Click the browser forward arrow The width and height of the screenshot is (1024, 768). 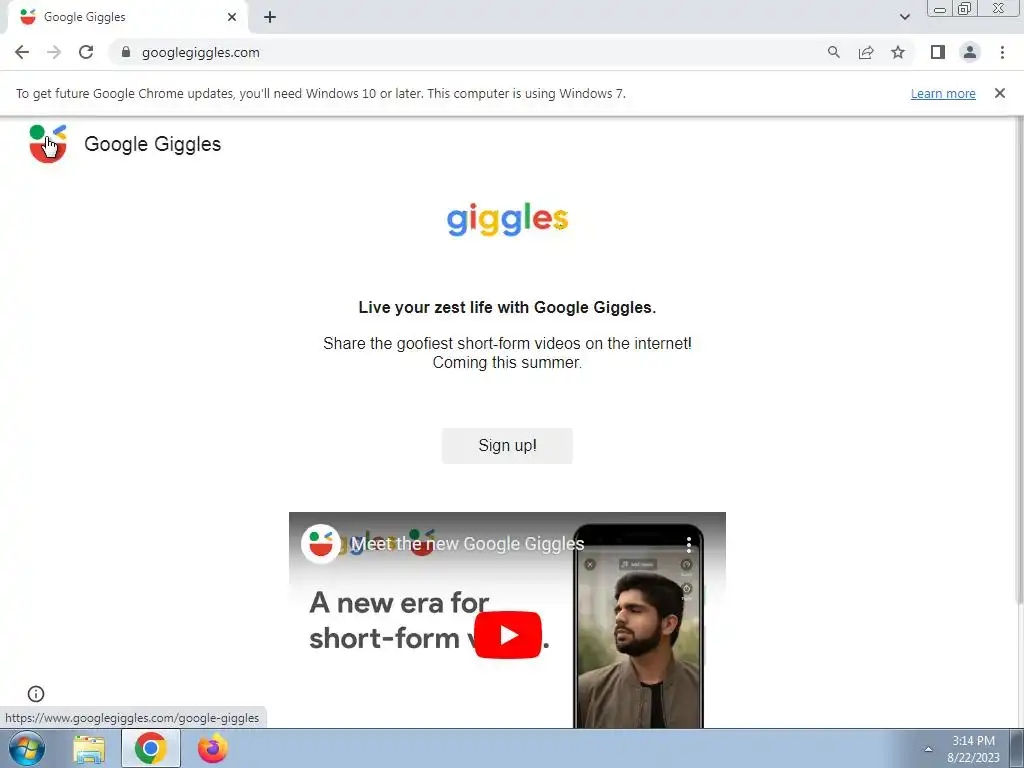pos(54,52)
